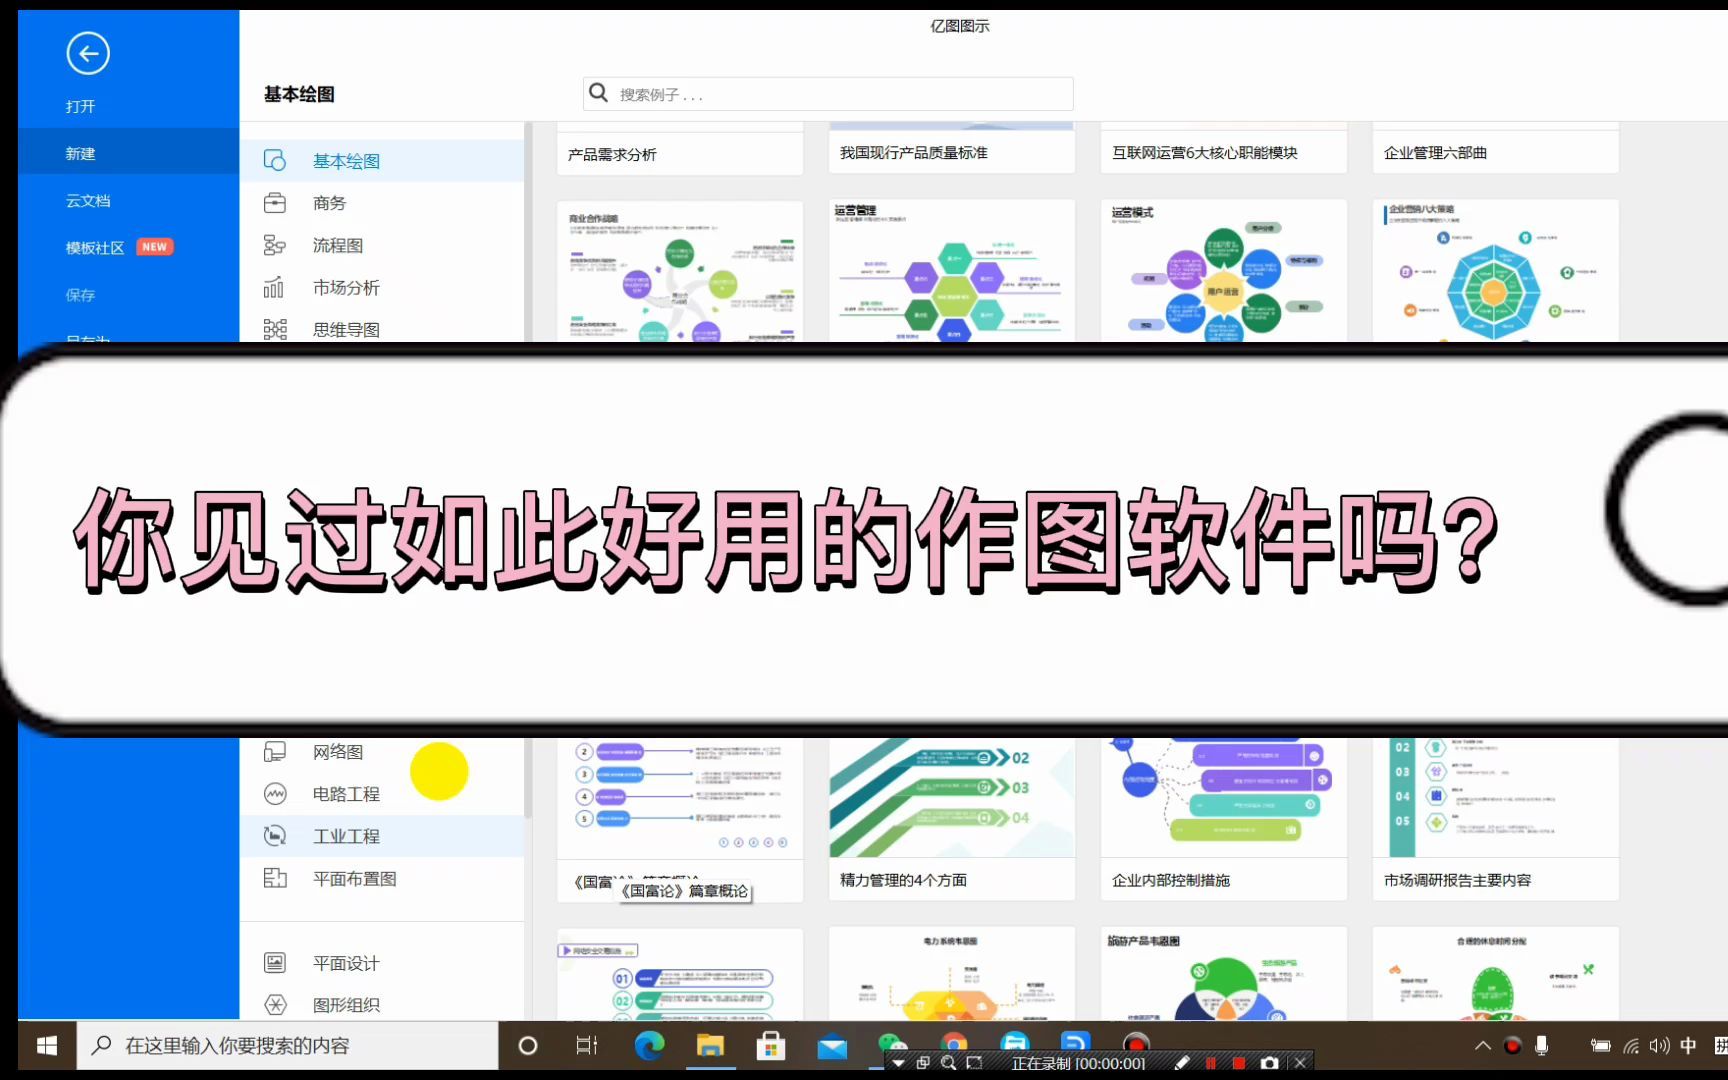Open File Explorer from the taskbar
The height and width of the screenshot is (1080, 1728).
pyautogui.click(x=710, y=1046)
